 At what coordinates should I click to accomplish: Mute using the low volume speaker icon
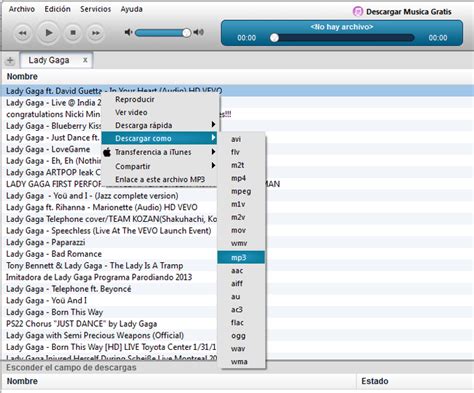(x=128, y=32)
